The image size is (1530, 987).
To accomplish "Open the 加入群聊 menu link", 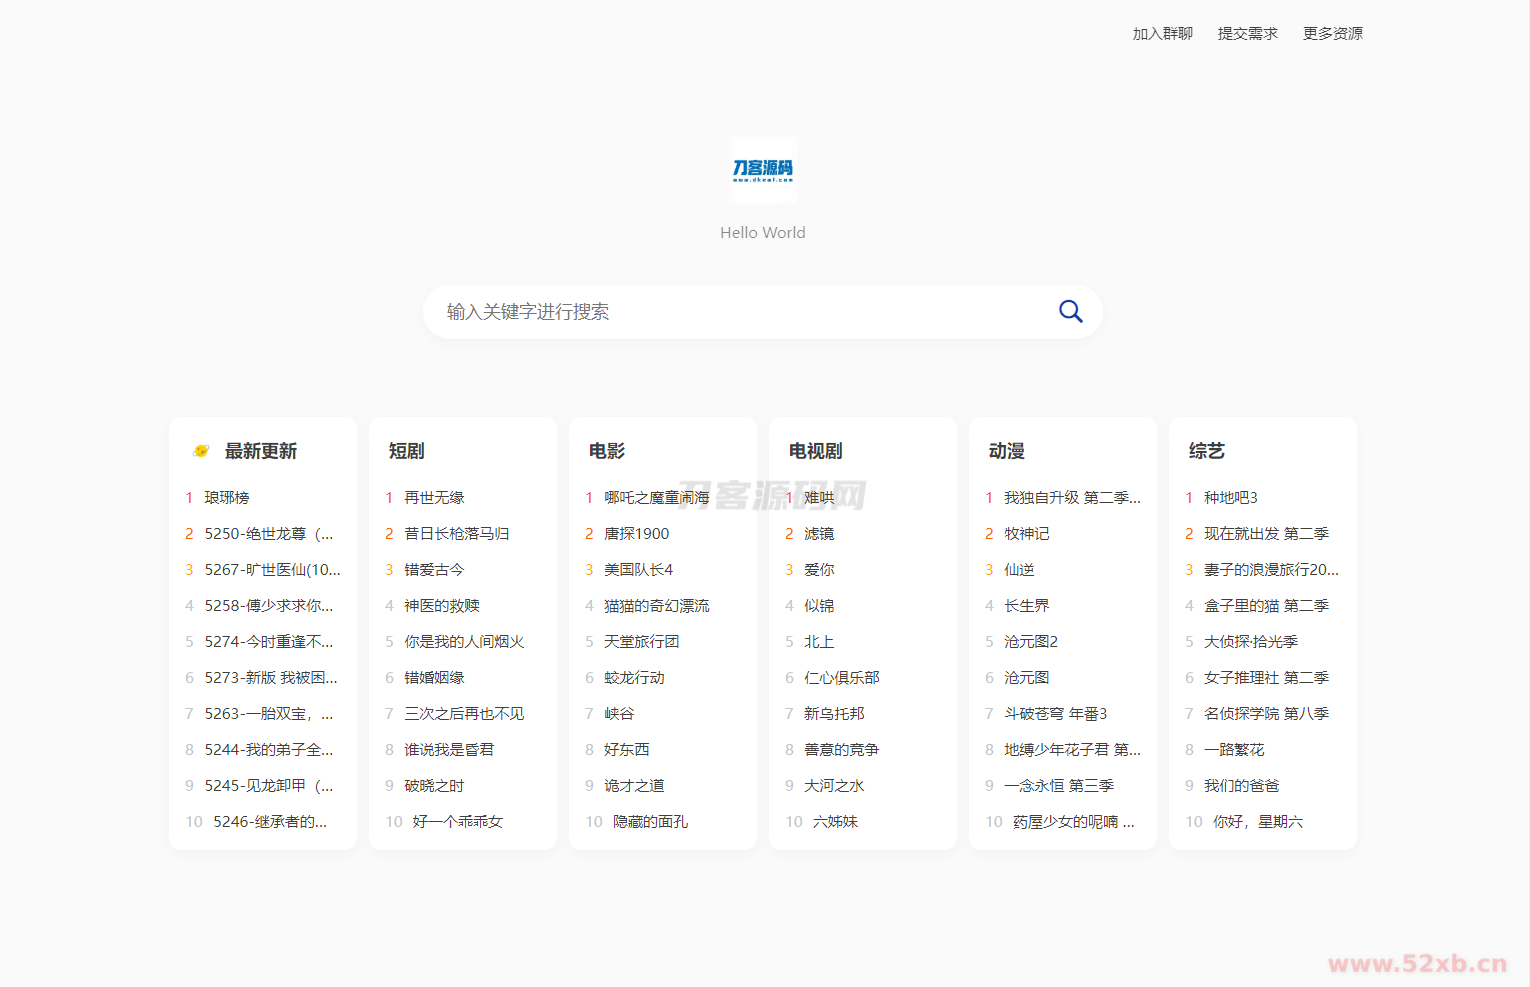I will pos(1162,33).
